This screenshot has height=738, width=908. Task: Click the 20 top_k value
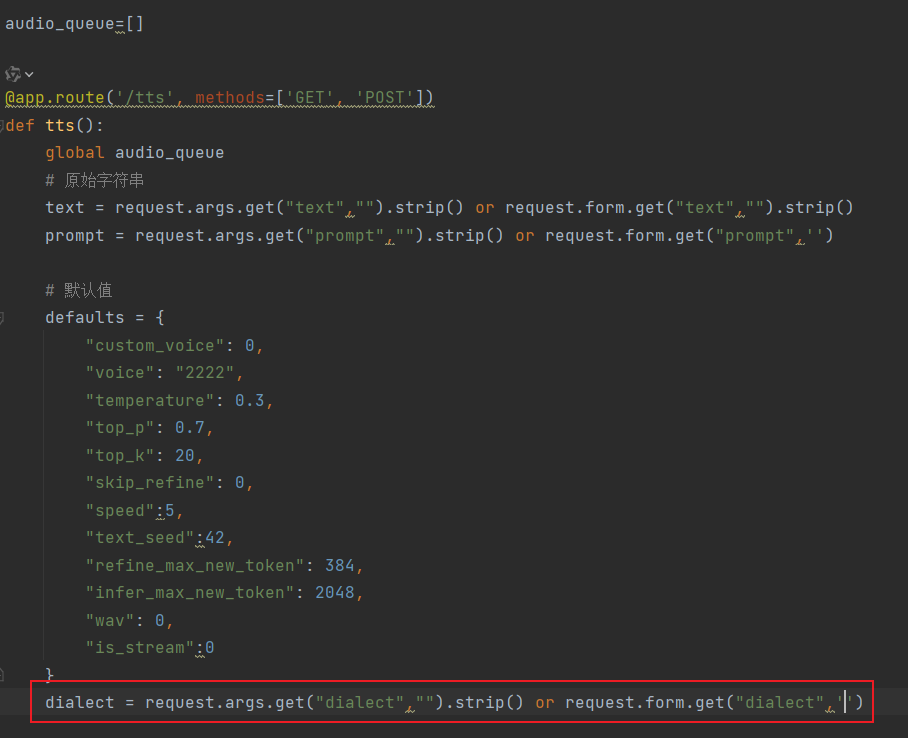185,455
